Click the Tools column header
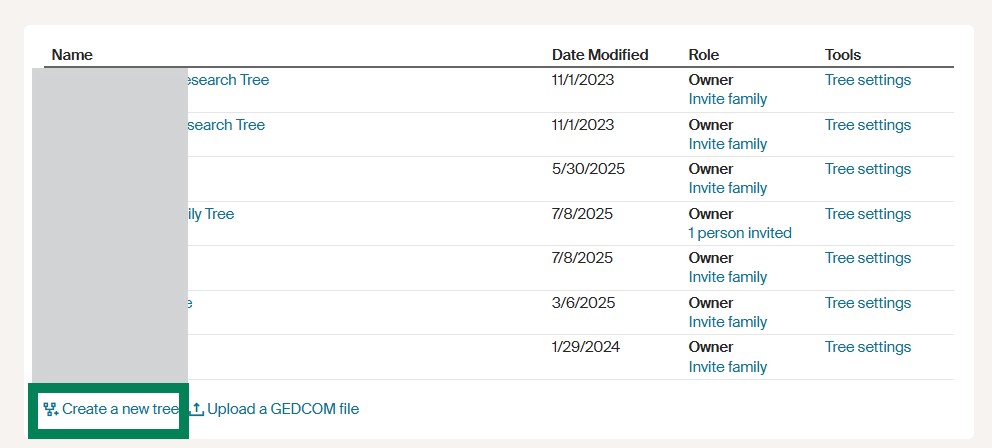992x448 pixels. [842, 55]
